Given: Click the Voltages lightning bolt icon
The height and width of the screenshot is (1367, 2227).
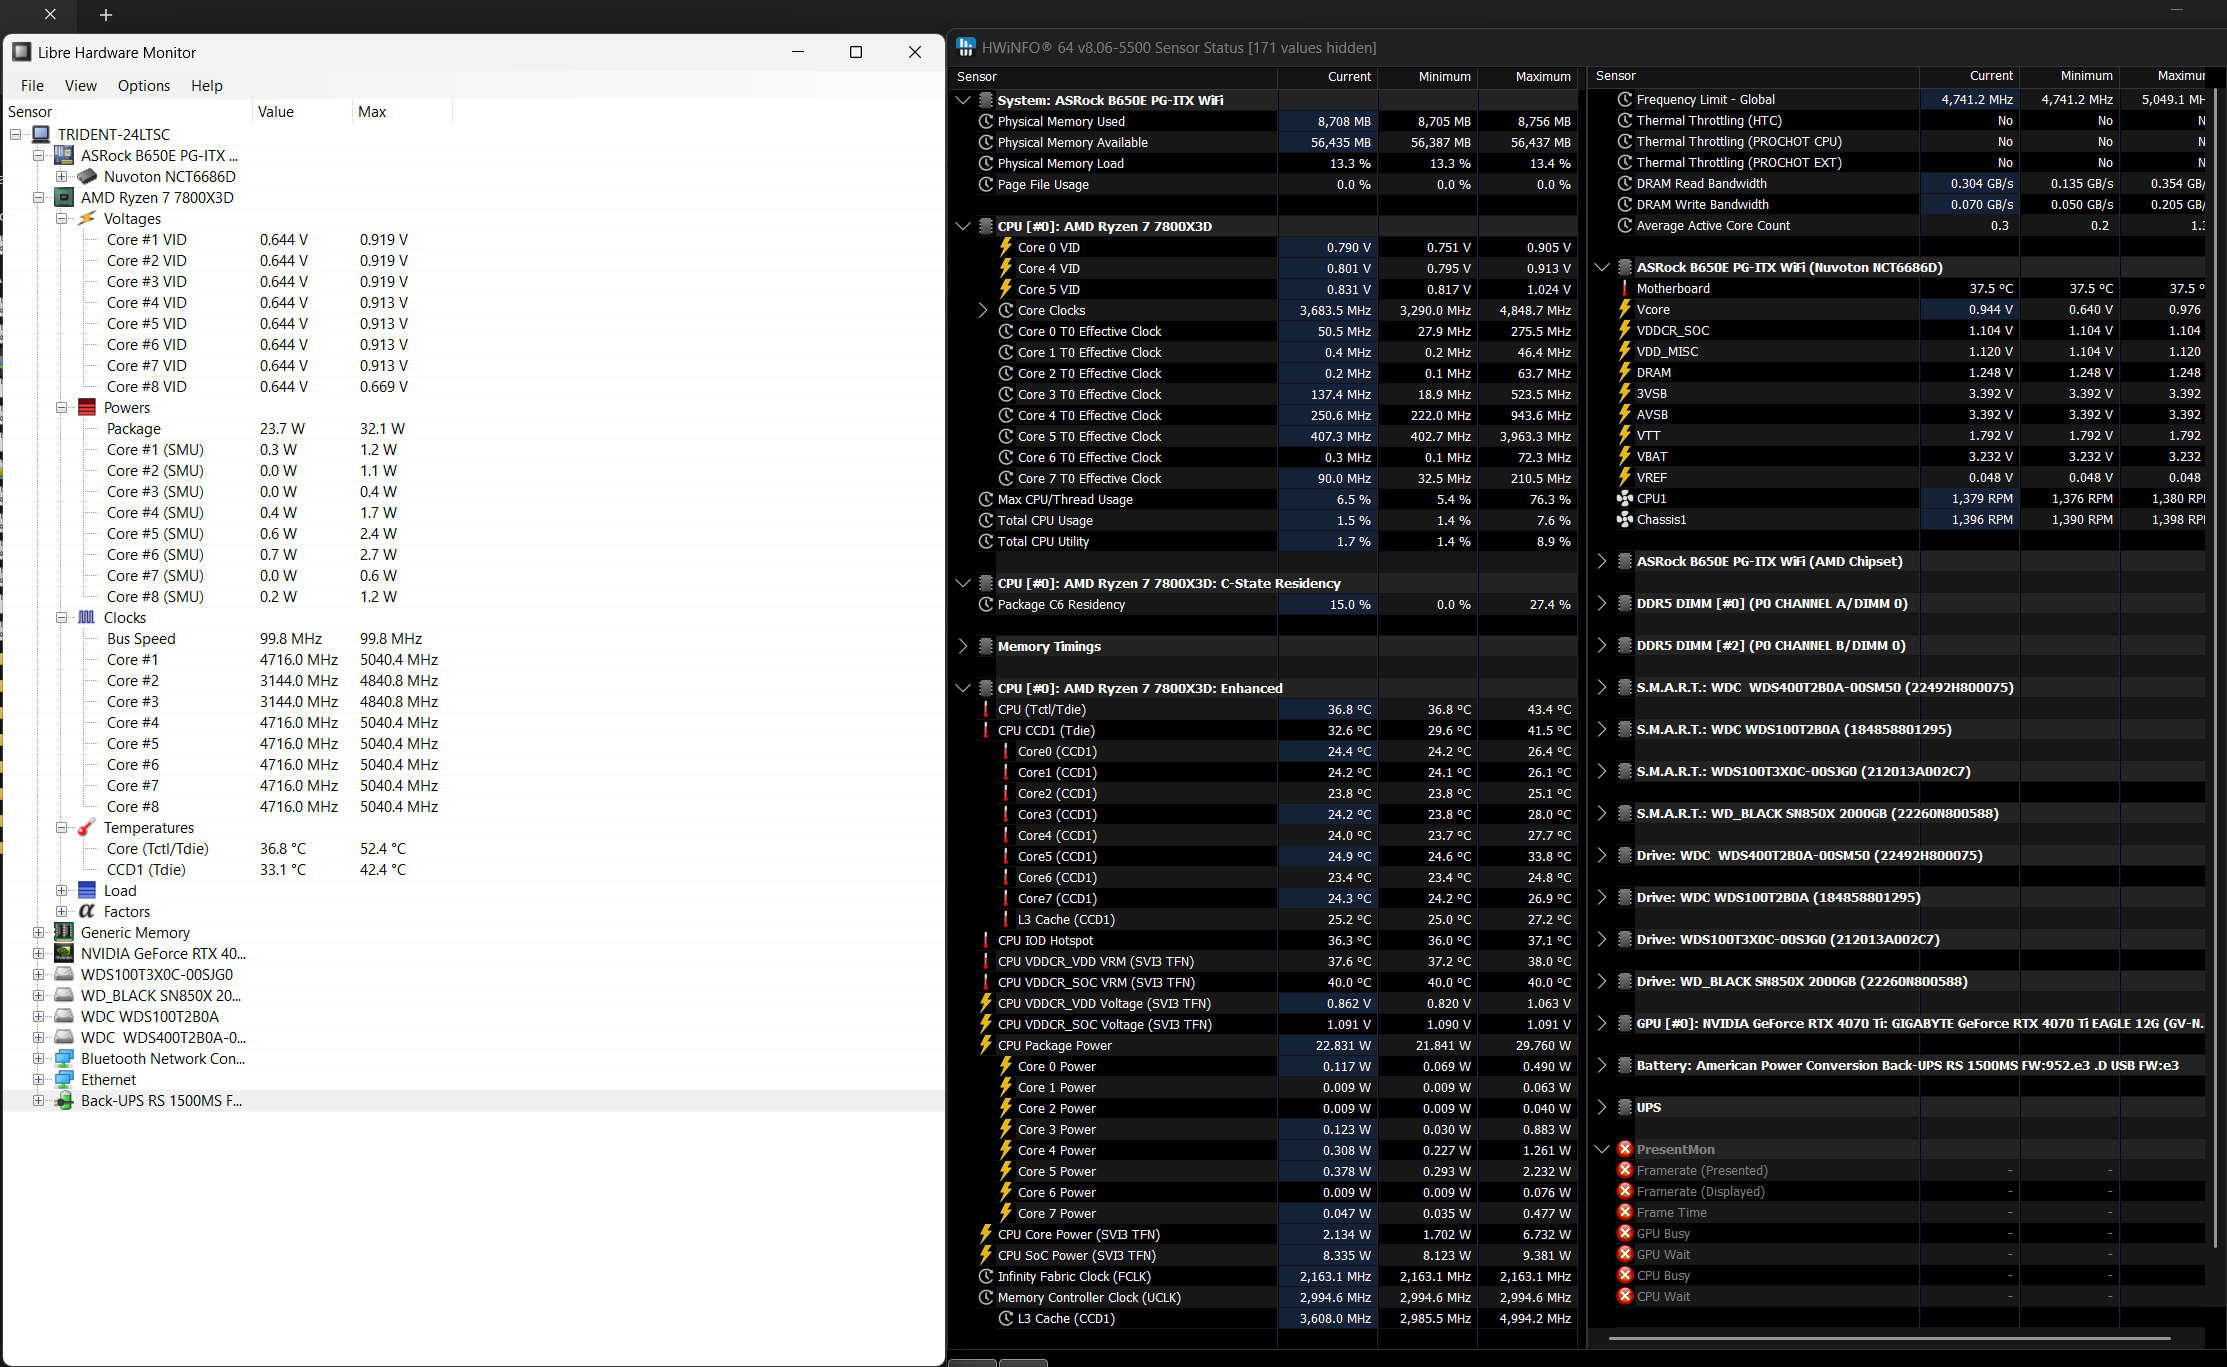Looking at the screenshot, I should point(87,218).
